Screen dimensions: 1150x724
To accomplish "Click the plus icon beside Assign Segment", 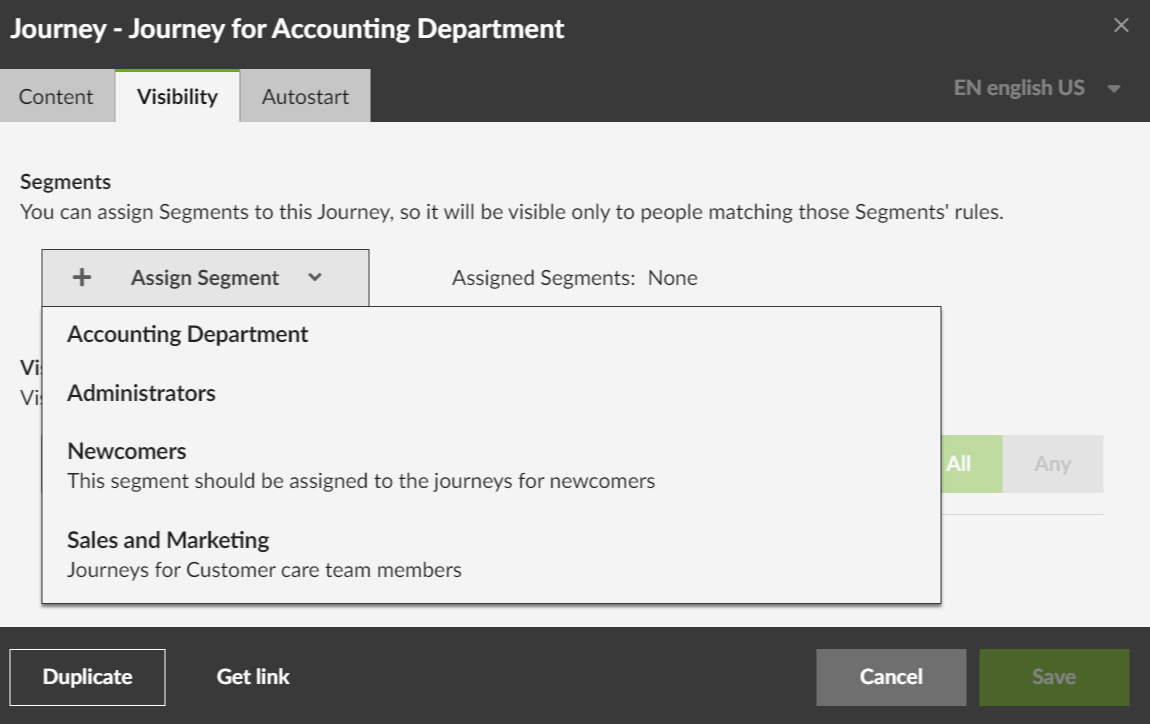I will [82, 278].
